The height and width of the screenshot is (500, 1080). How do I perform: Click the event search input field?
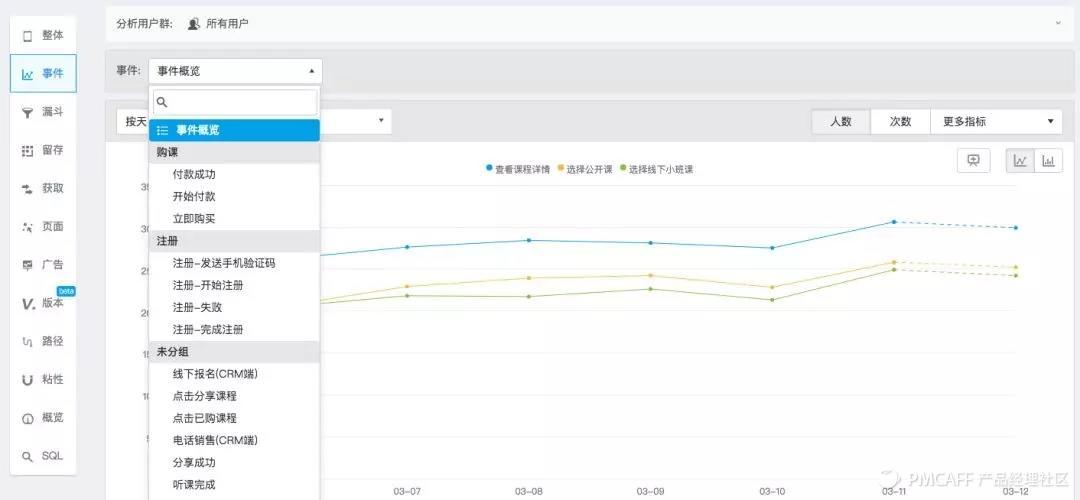point(235,102)
